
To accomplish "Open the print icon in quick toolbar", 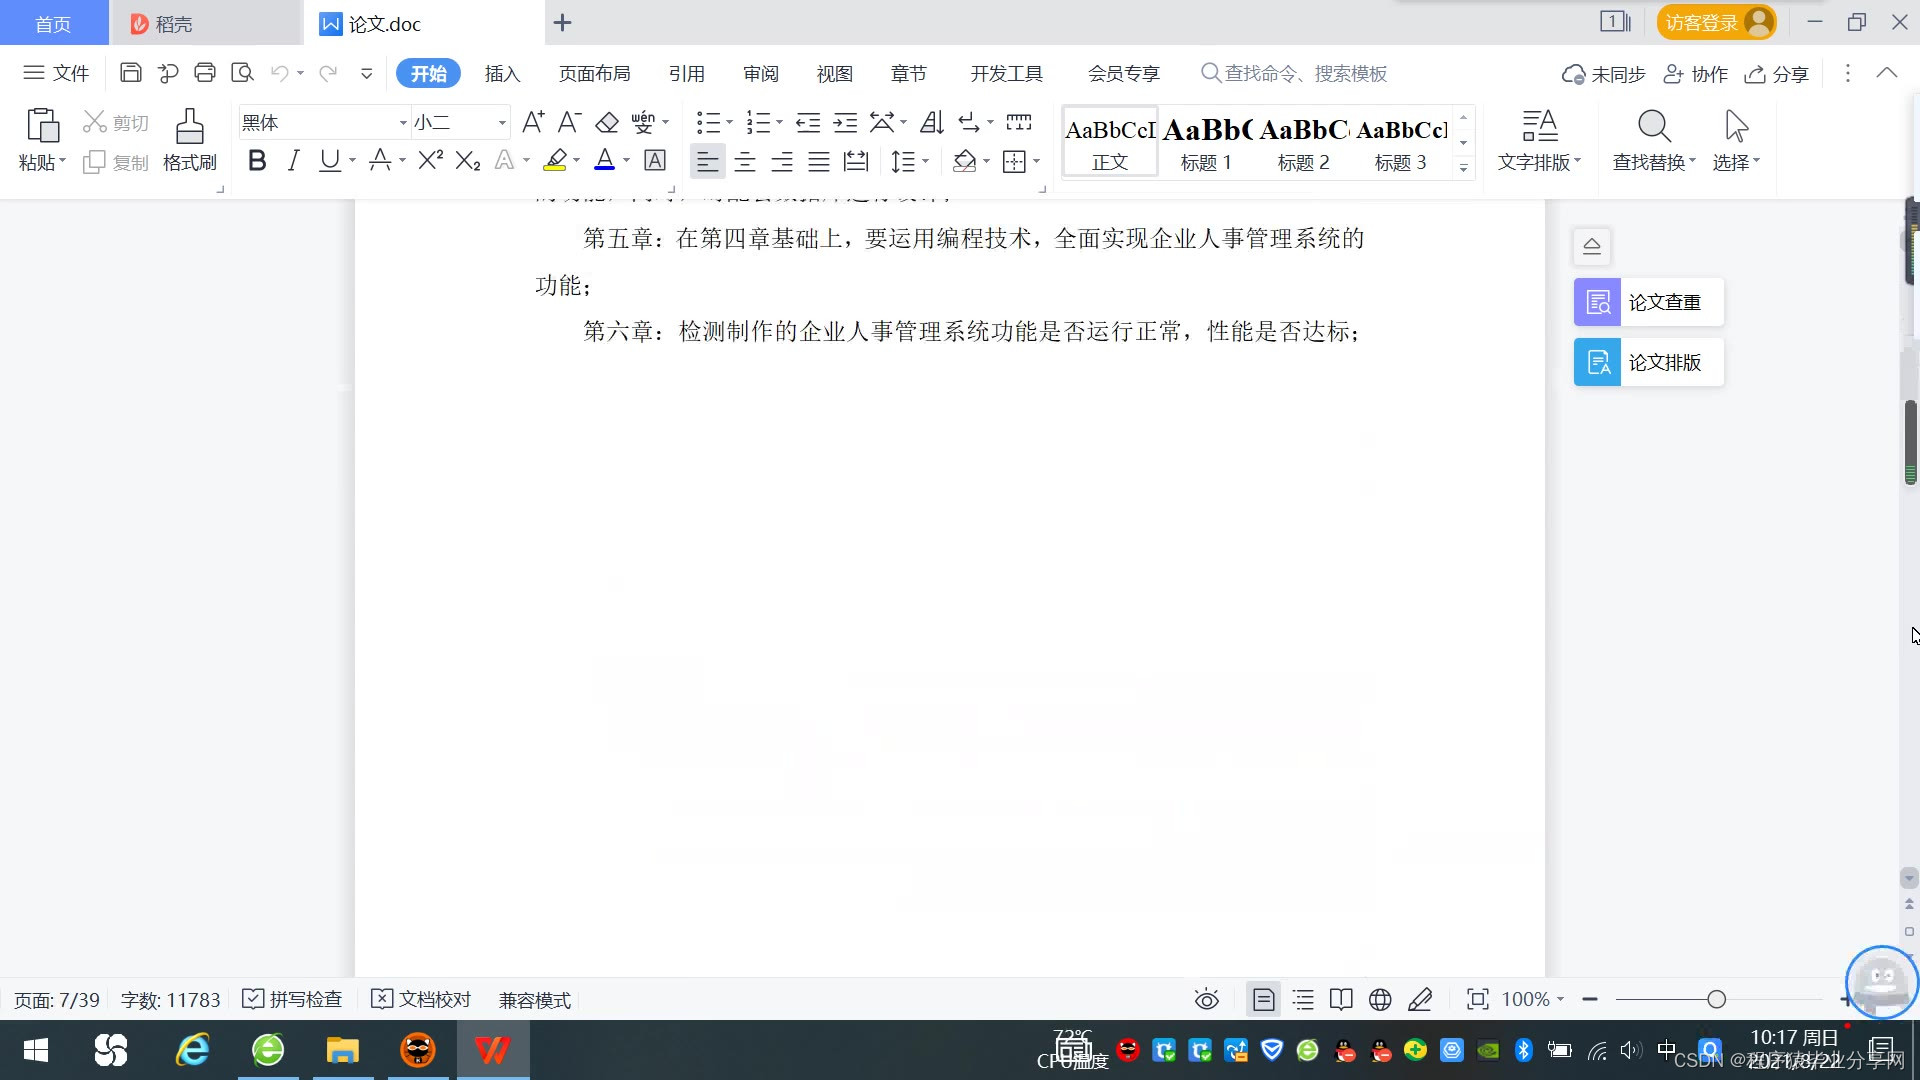I will (x=205, y=72).
